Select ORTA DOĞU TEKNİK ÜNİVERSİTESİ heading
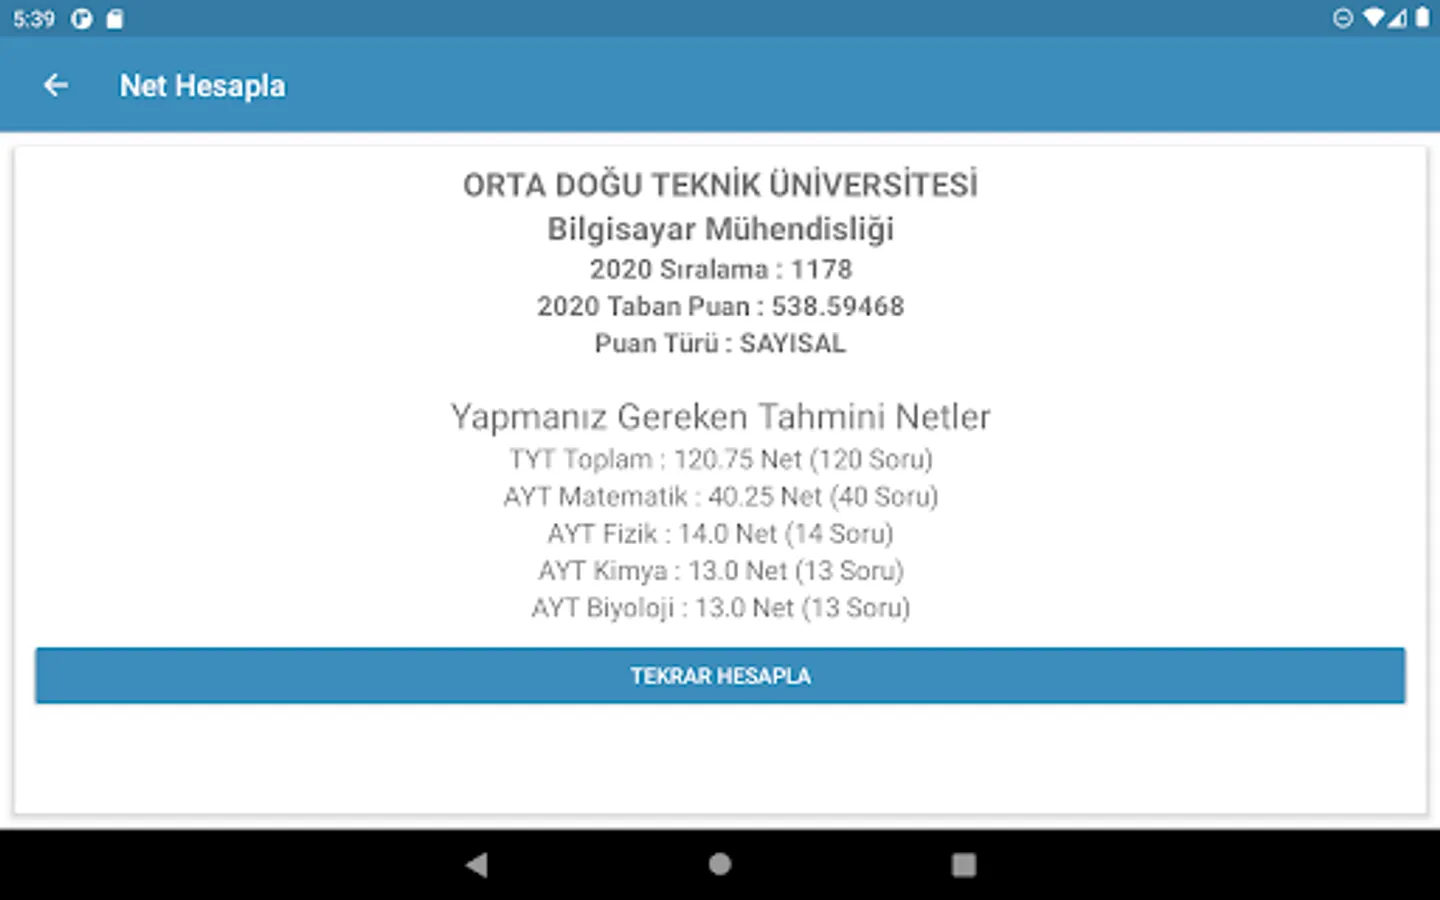The image size is (1440, 900). pyautogui.click(x=720, y=185)
